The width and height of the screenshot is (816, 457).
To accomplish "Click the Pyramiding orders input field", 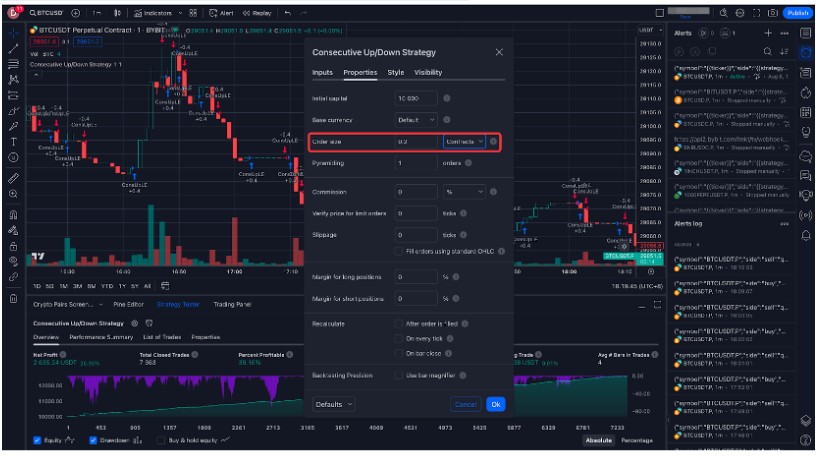I will 416,163.
